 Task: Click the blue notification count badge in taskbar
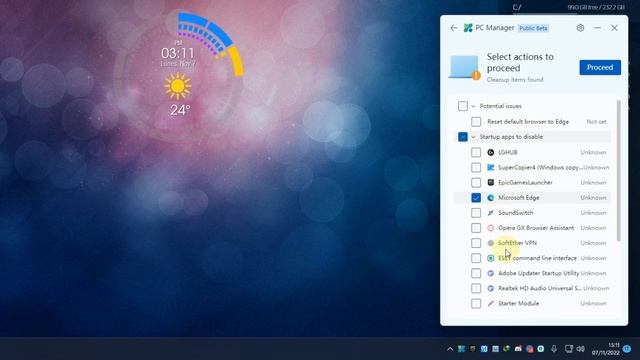pos(627,349)
